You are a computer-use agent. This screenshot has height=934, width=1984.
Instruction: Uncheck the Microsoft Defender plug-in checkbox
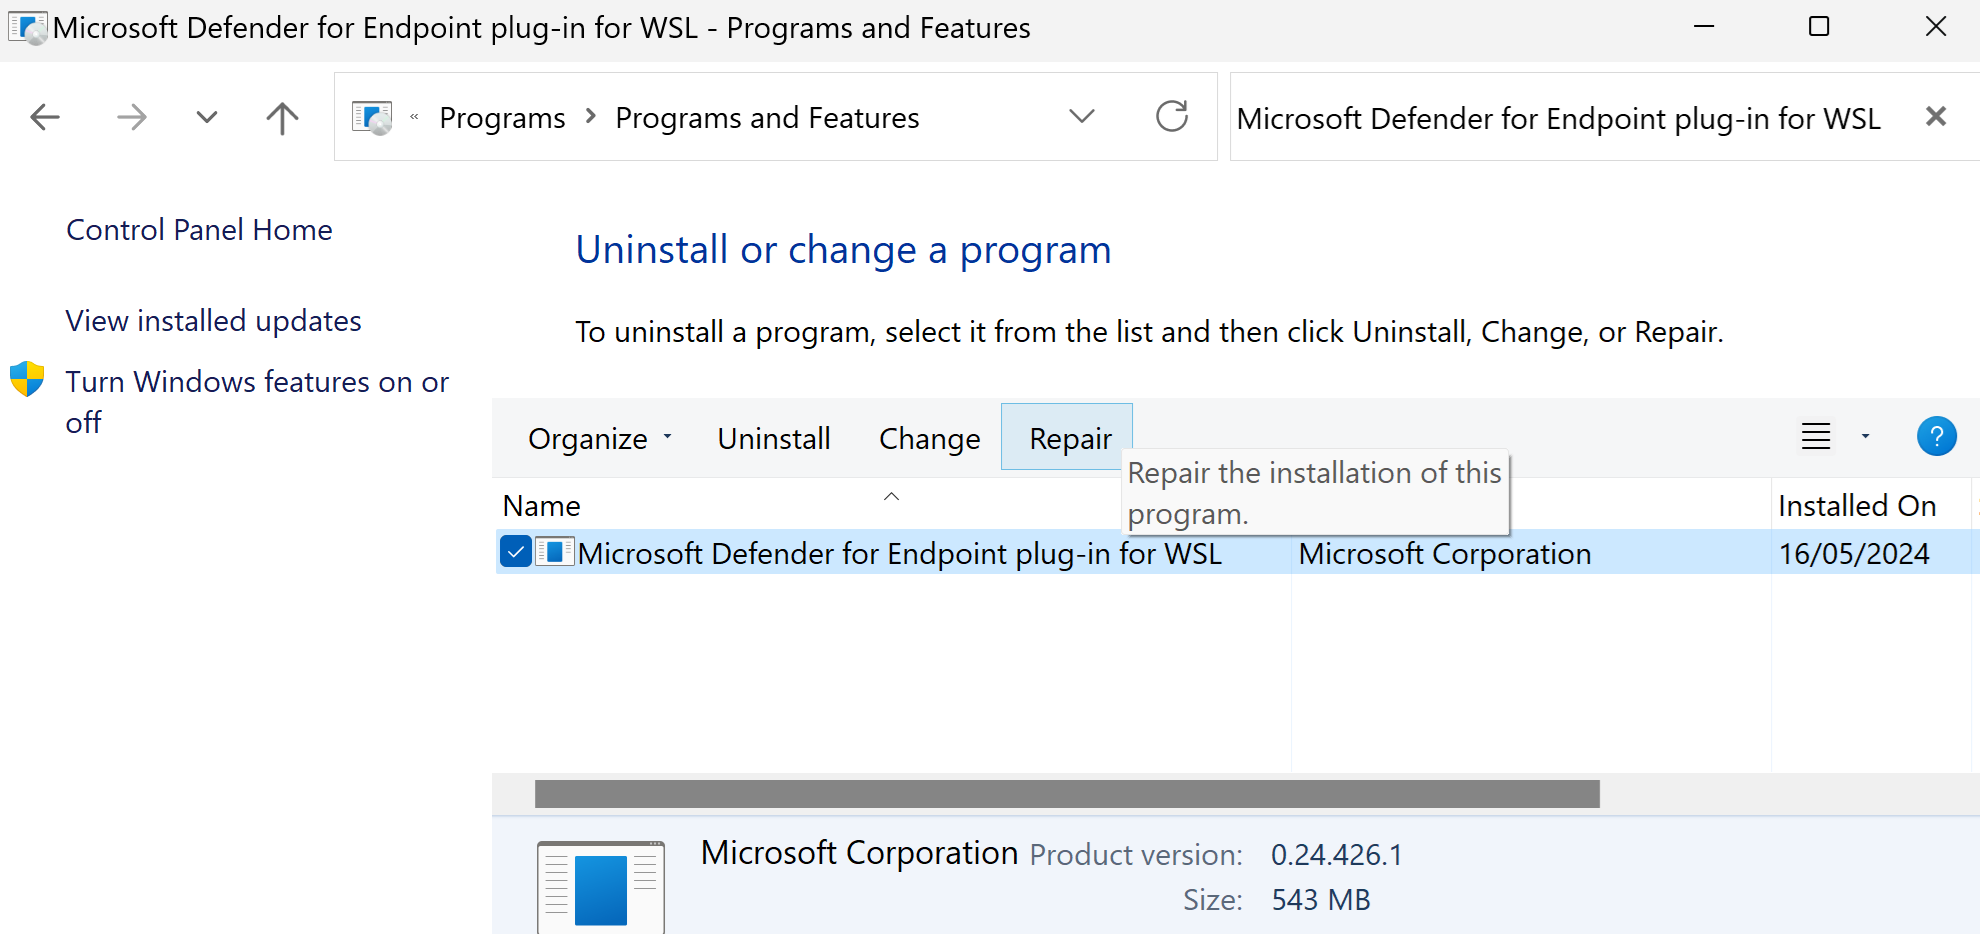515,552
